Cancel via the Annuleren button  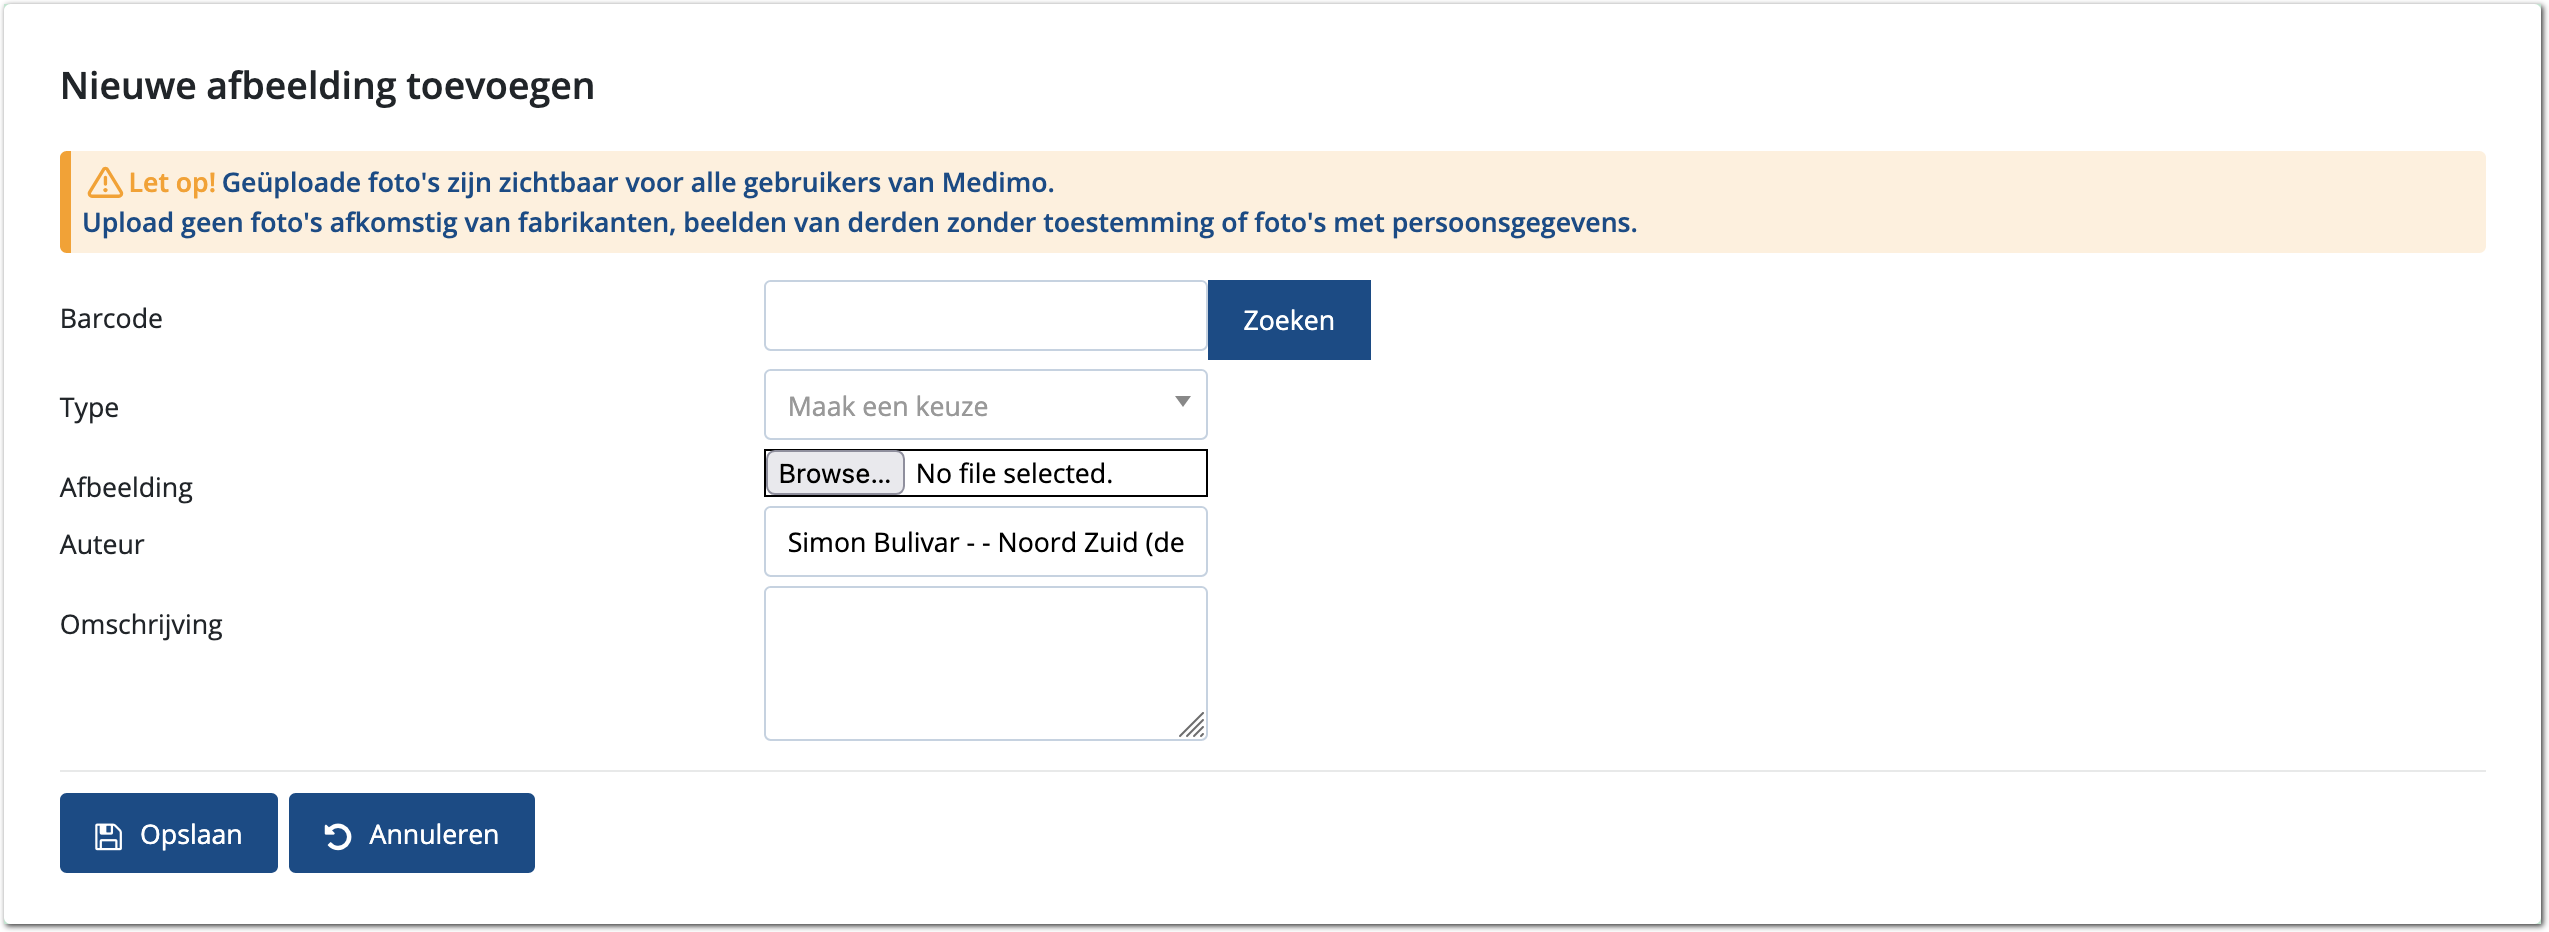412,834
